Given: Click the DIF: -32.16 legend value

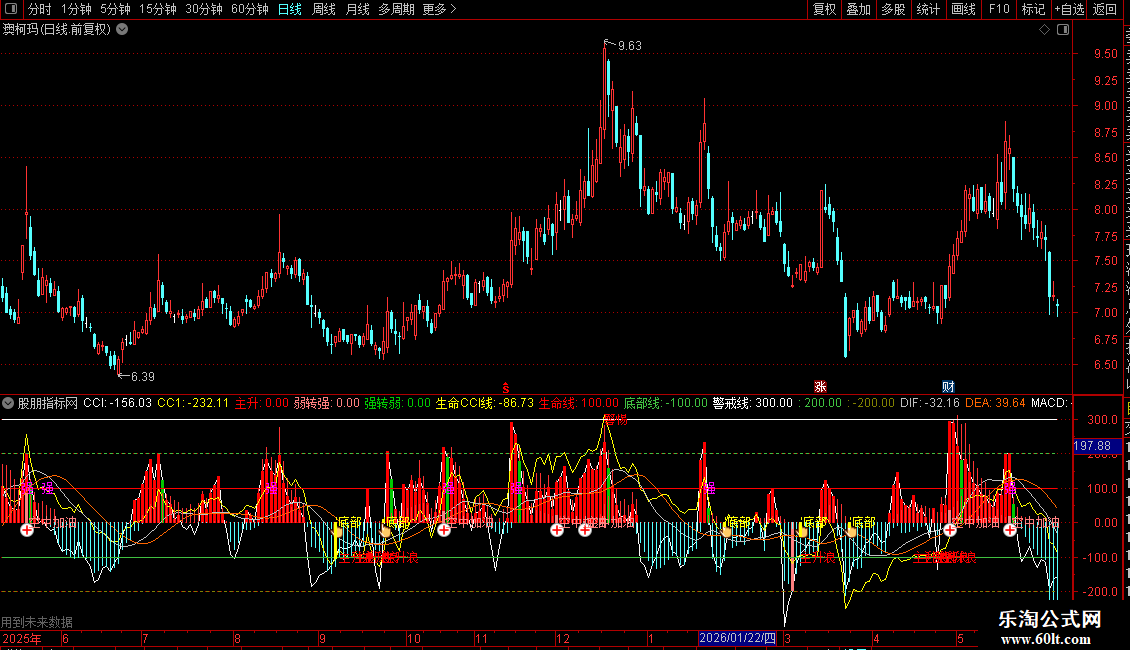Looking at the screenshot, I should coord(930,403).
